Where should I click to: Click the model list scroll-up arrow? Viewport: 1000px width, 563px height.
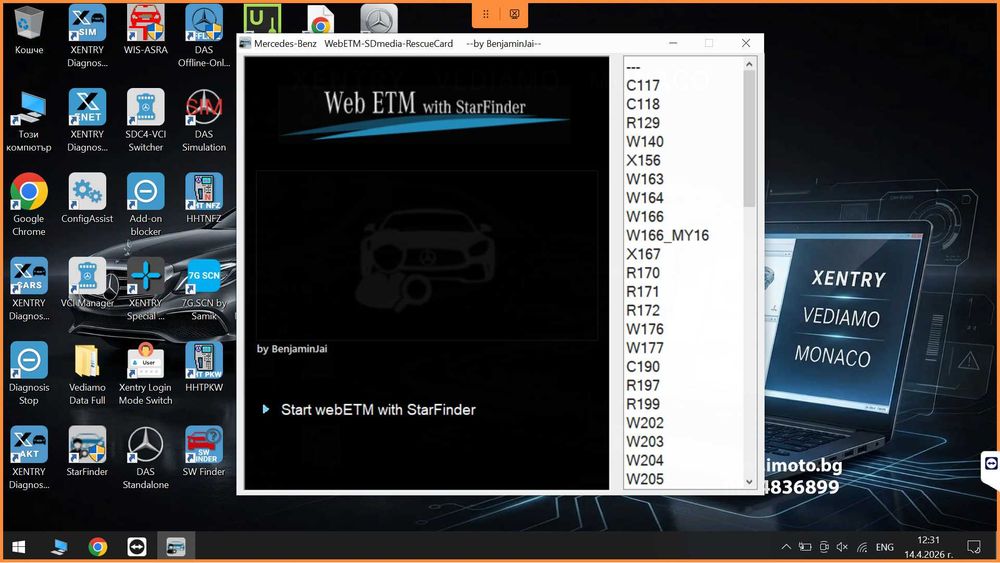(x=749, y=64)
